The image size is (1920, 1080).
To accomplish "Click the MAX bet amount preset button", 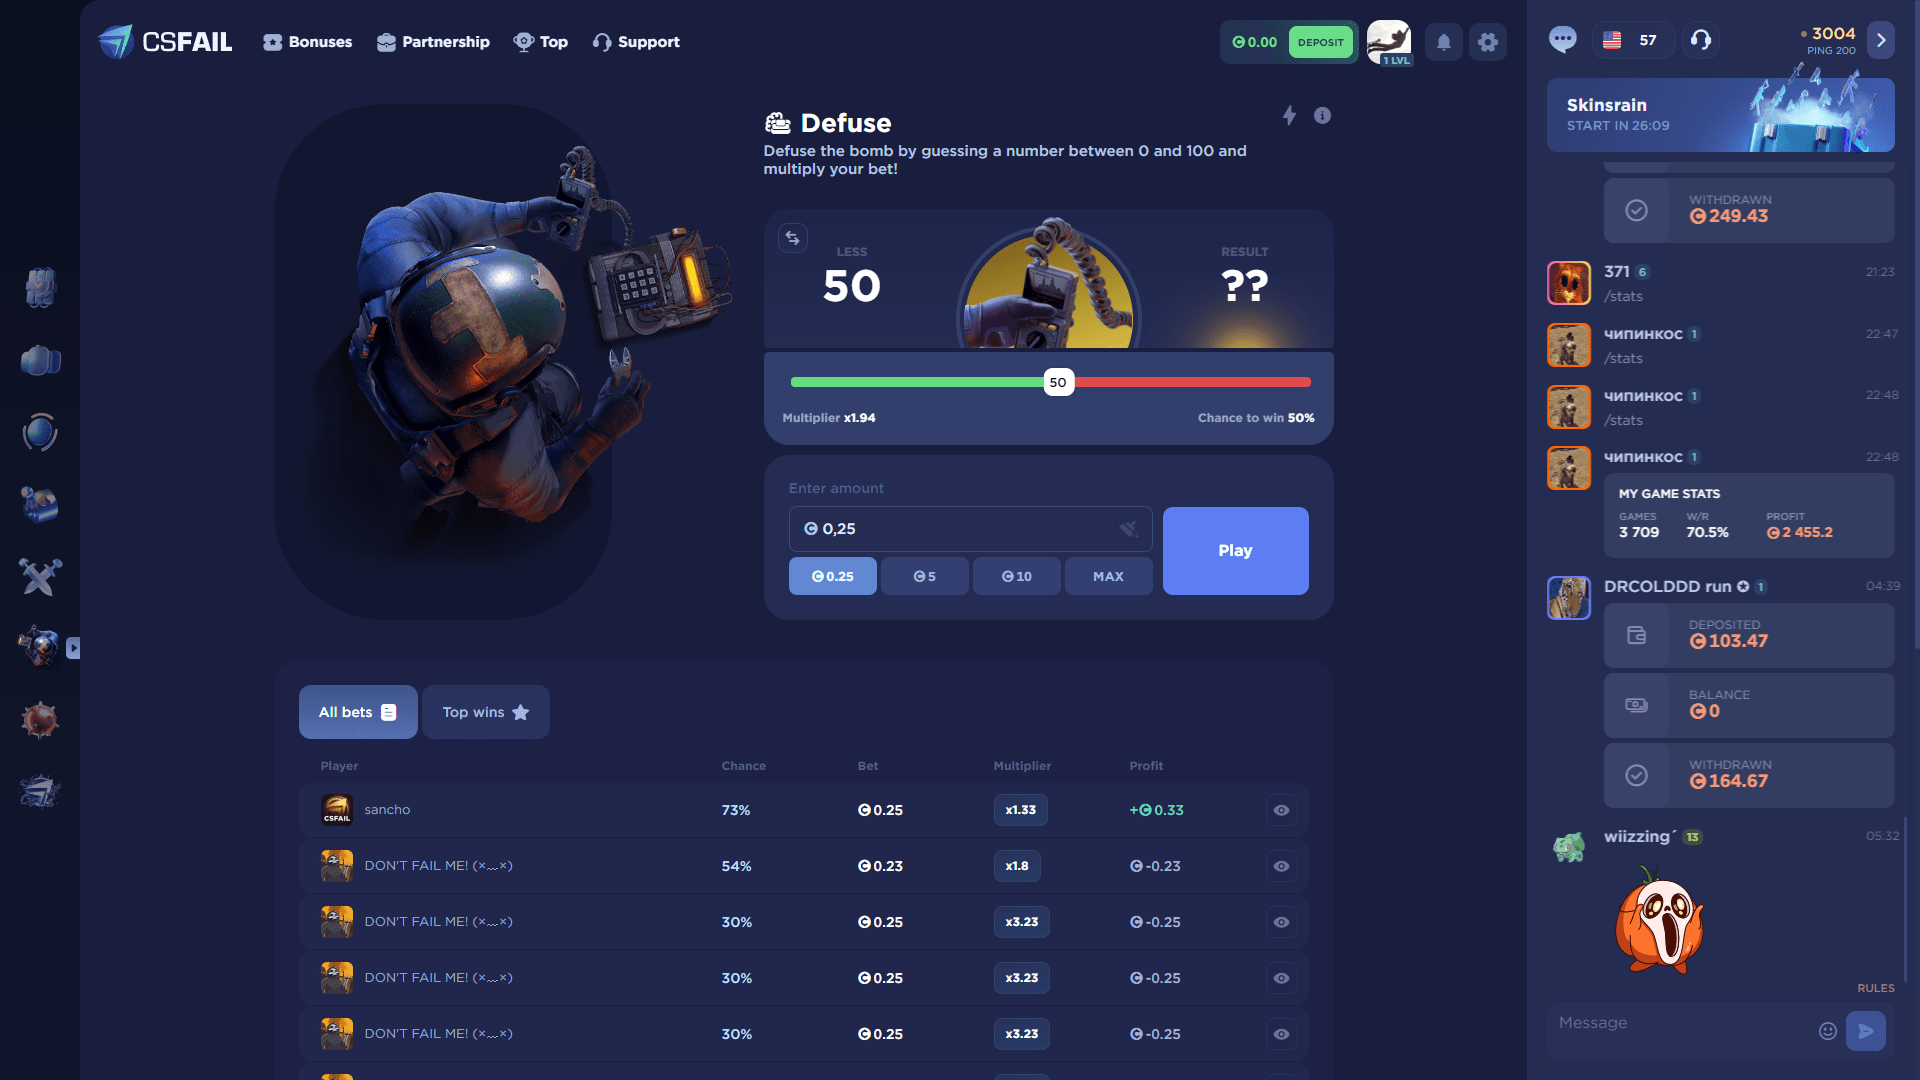I will pos(1108,576).
